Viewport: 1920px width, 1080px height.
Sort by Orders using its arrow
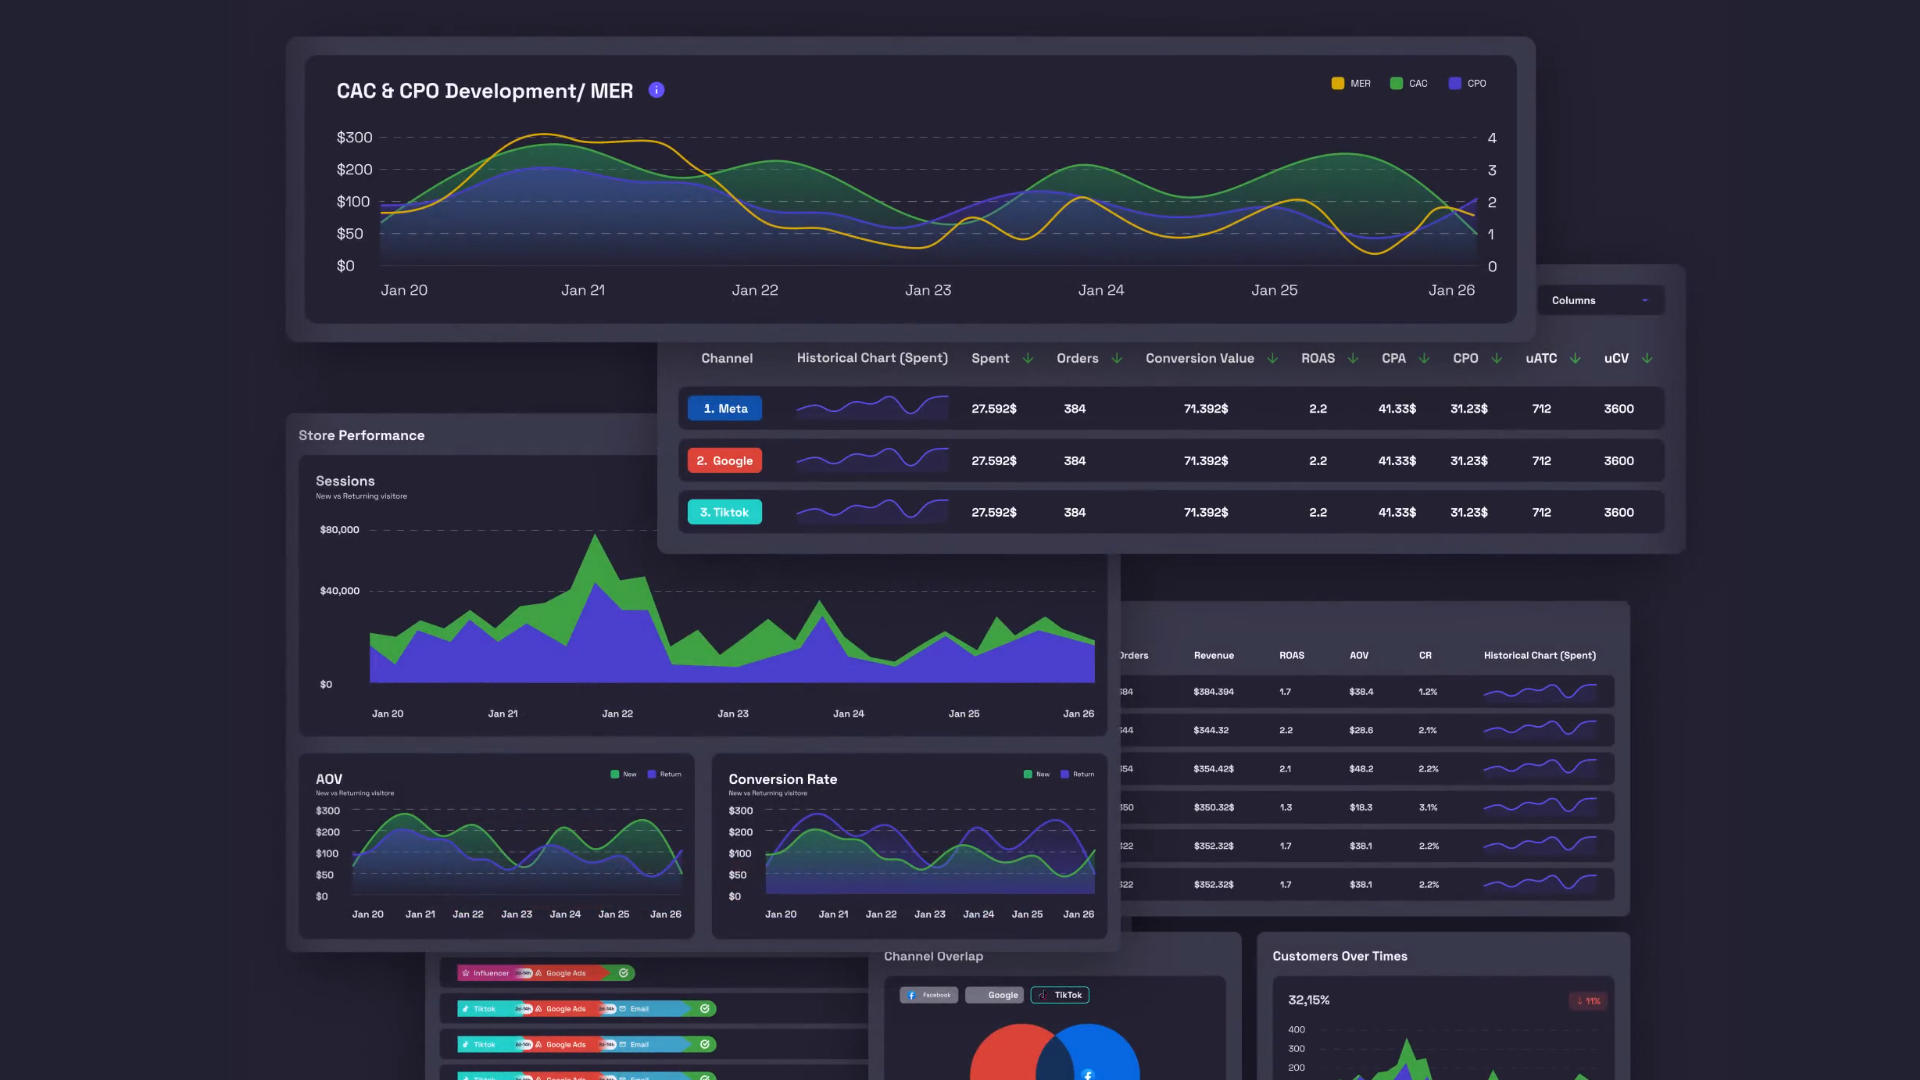(1116, 358)
